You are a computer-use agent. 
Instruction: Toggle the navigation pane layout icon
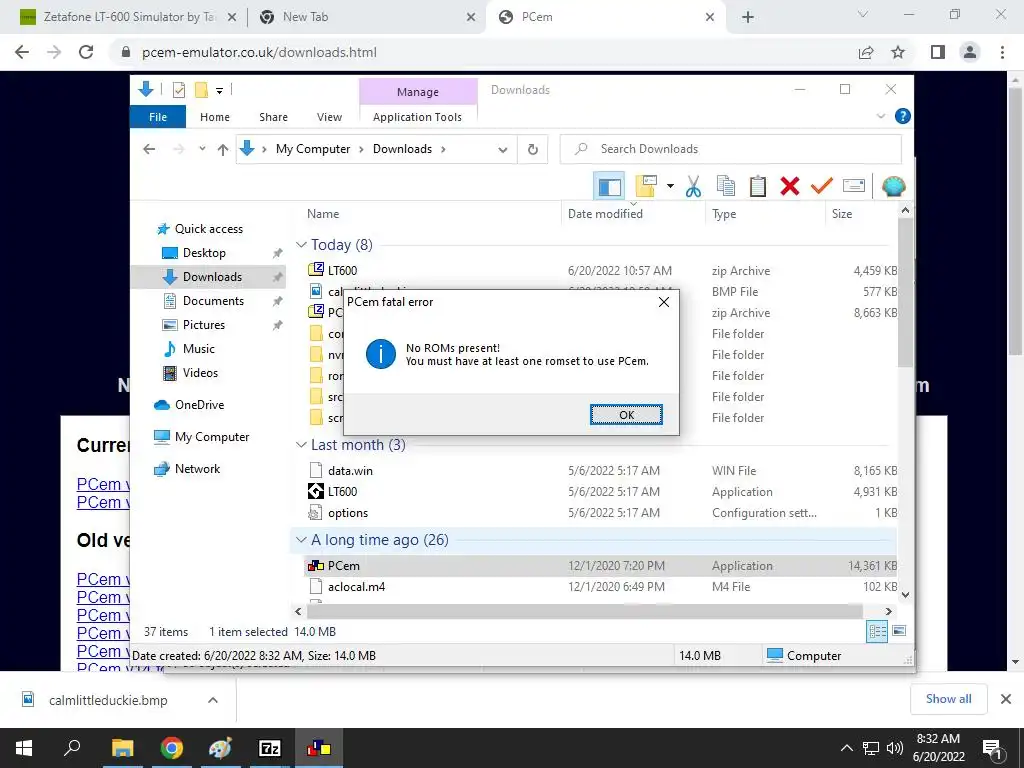609,187
